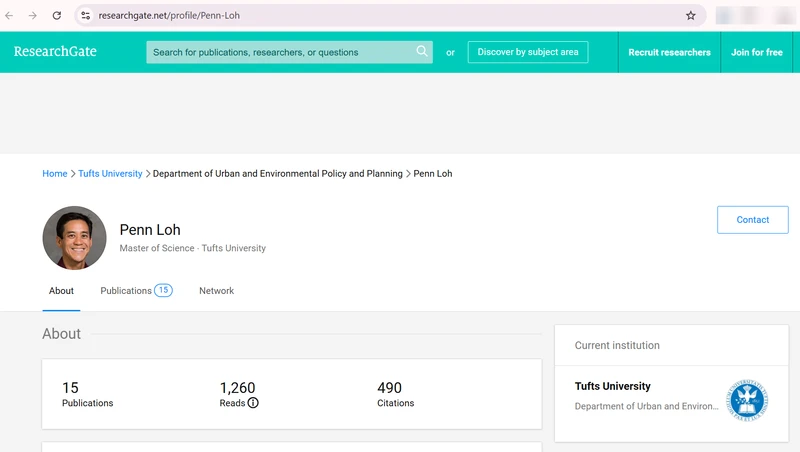Click the browser address bar URL
The height and width of the screenshot is (452, 800).
(169, 15)
